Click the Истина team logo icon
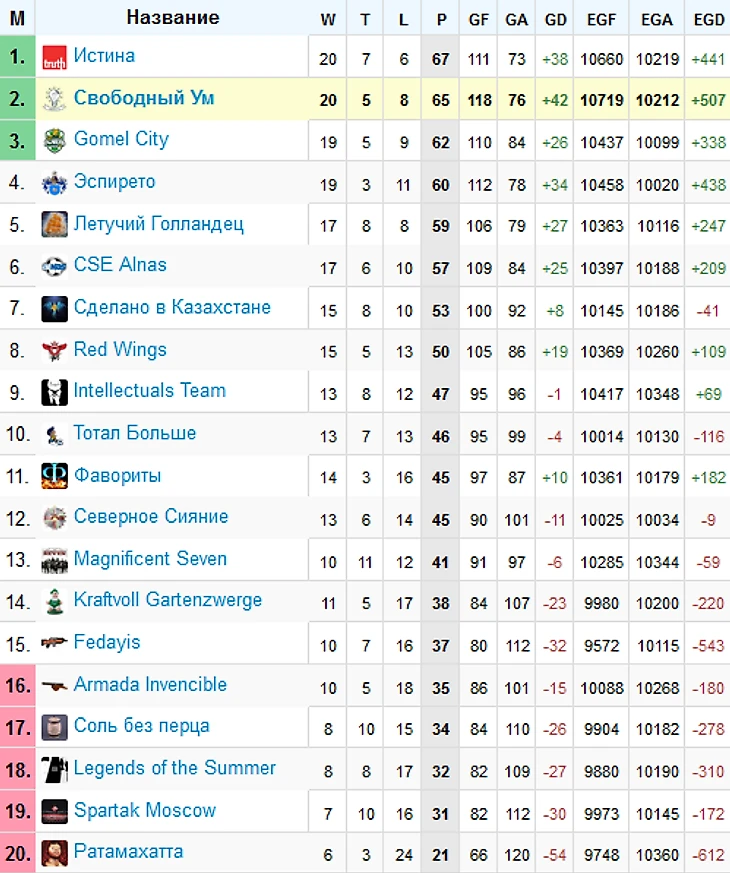The width and height of the screenshot is (730, 873). point(55,59)
